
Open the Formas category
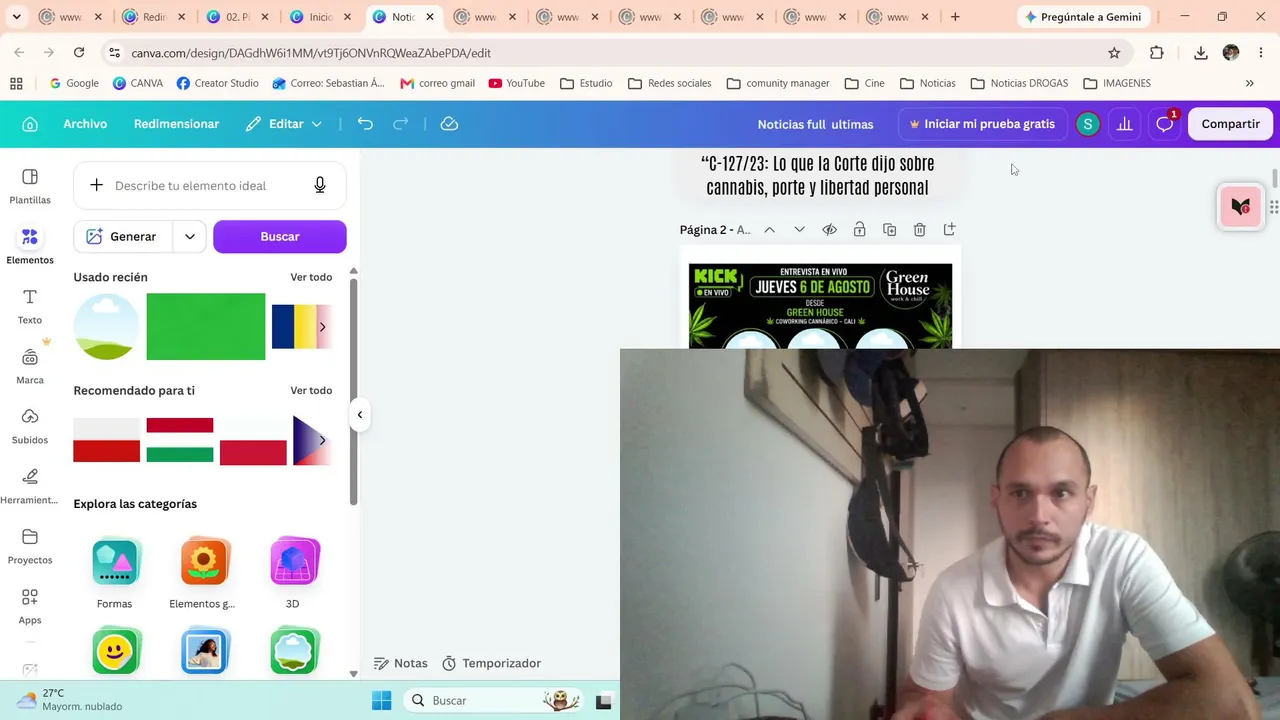pos(115,573)
